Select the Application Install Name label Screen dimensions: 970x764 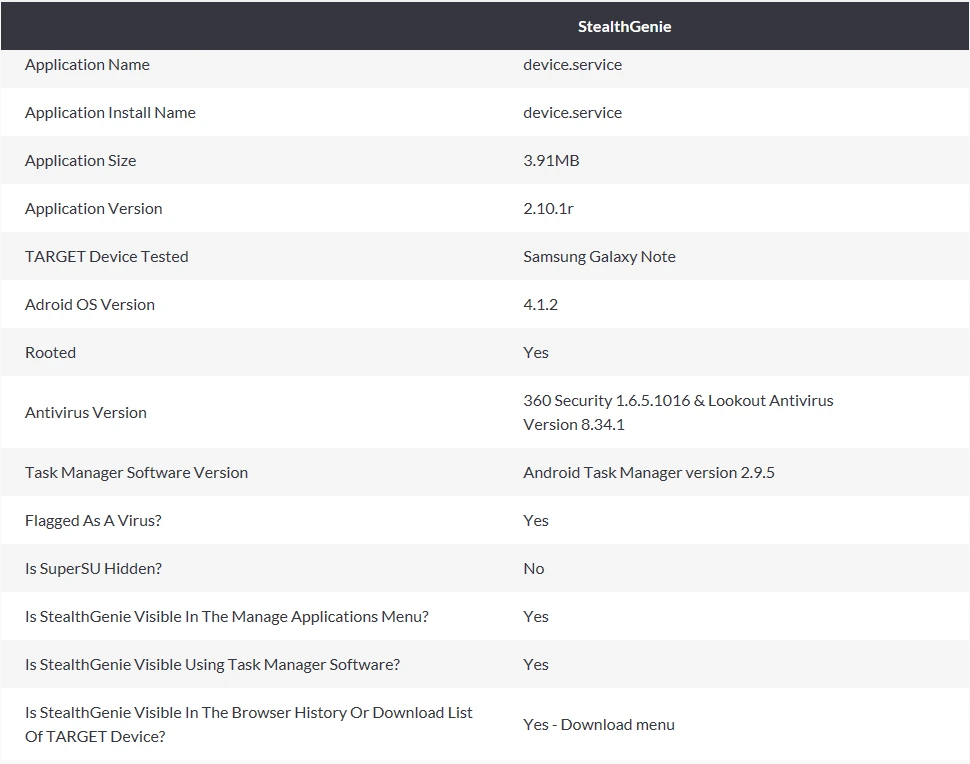tap(110, 113)
